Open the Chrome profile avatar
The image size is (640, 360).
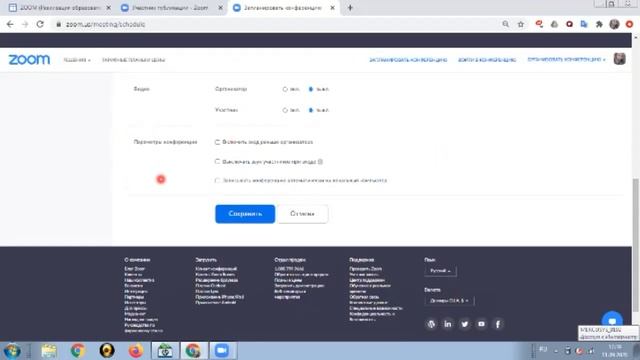[614, 24]
